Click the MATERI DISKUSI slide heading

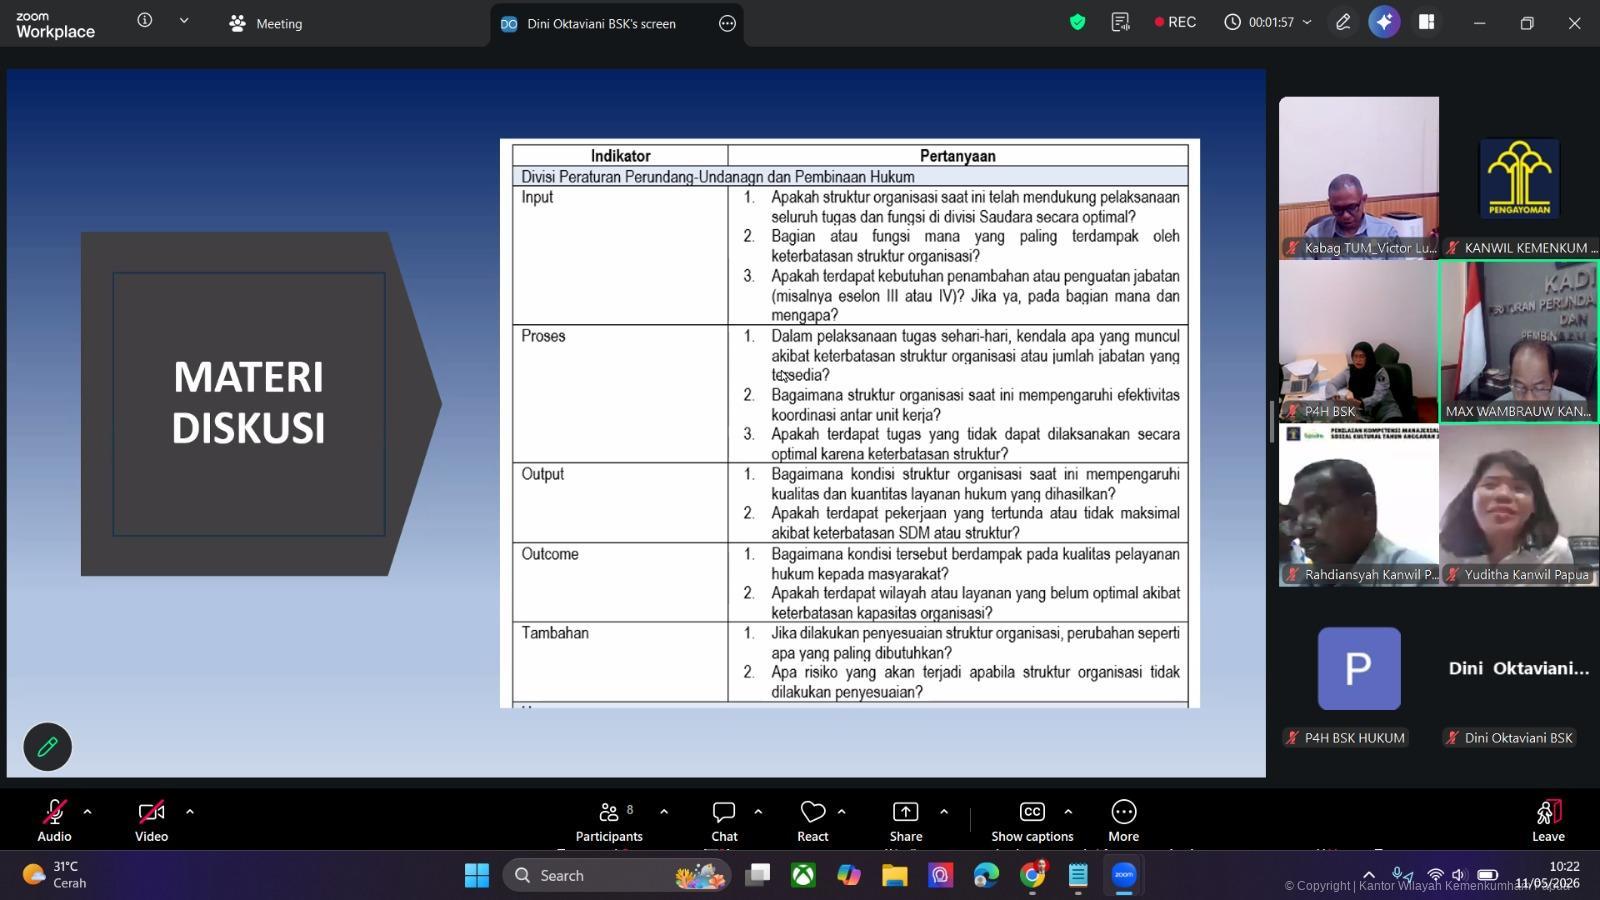coord(248,402)
